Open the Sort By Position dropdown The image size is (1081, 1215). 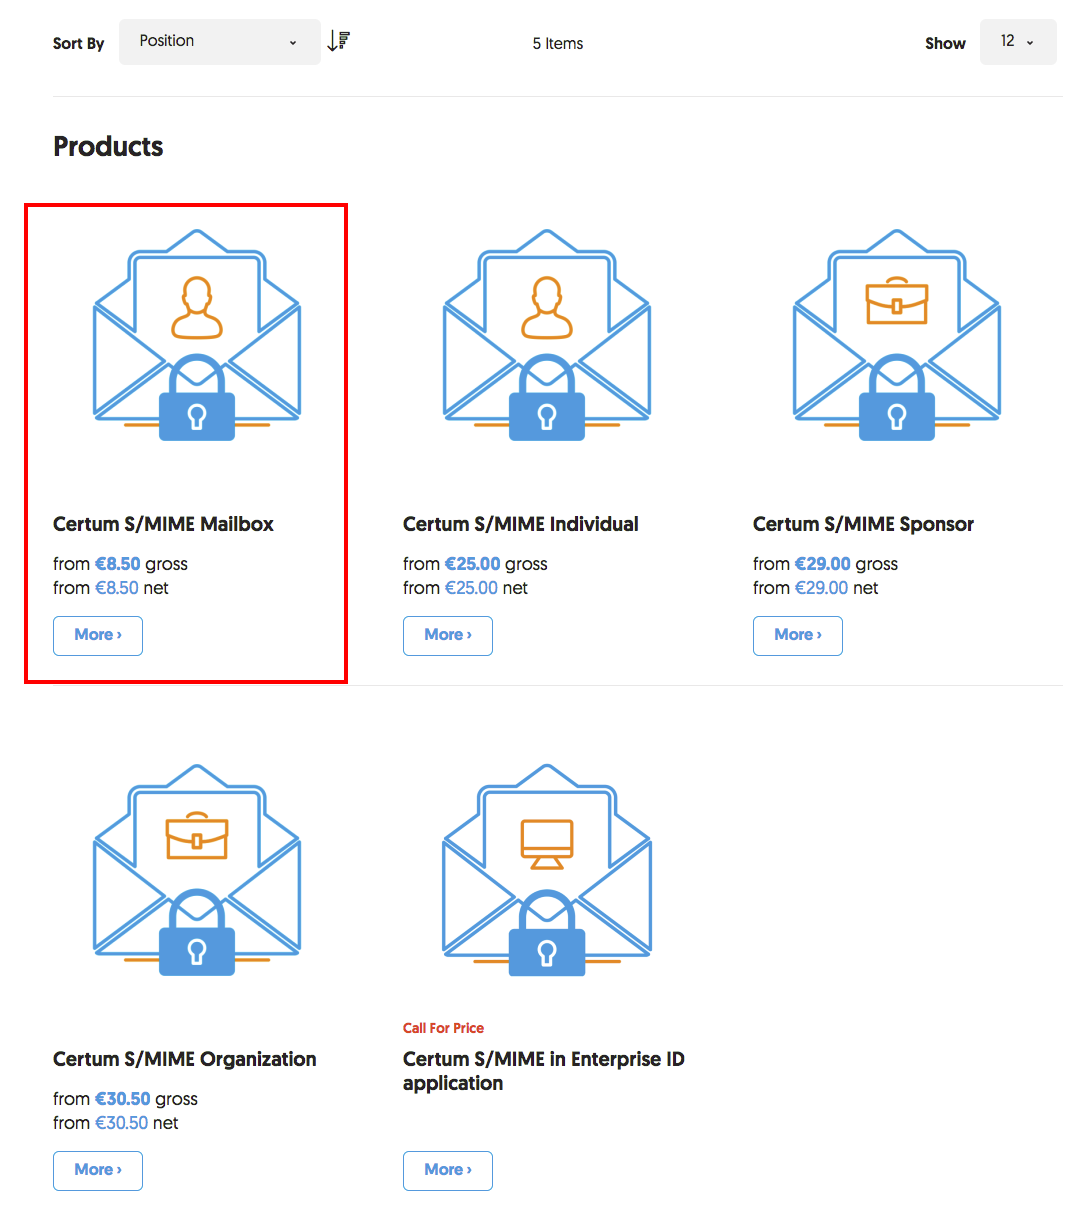click(219, 42)
